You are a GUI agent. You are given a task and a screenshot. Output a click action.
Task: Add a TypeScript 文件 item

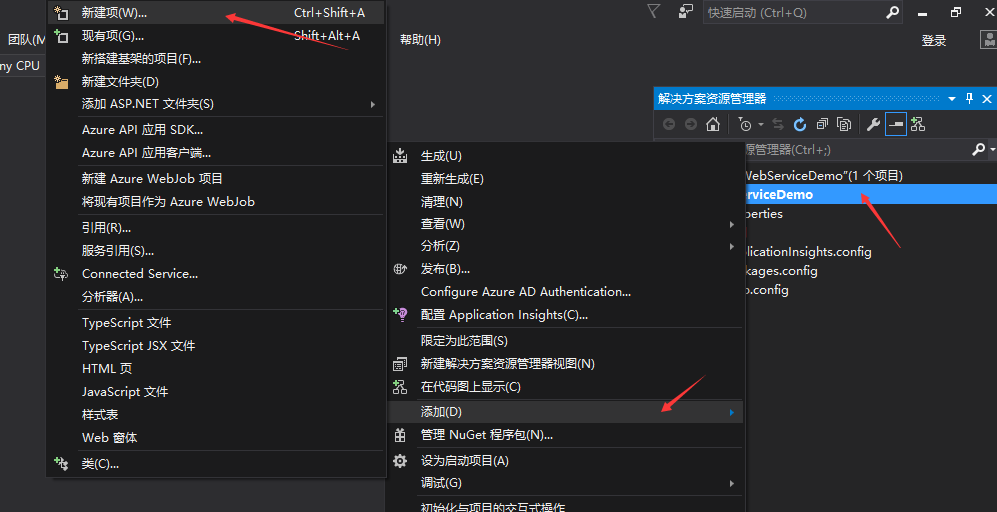pyautogui.click(x=216, y=322)
